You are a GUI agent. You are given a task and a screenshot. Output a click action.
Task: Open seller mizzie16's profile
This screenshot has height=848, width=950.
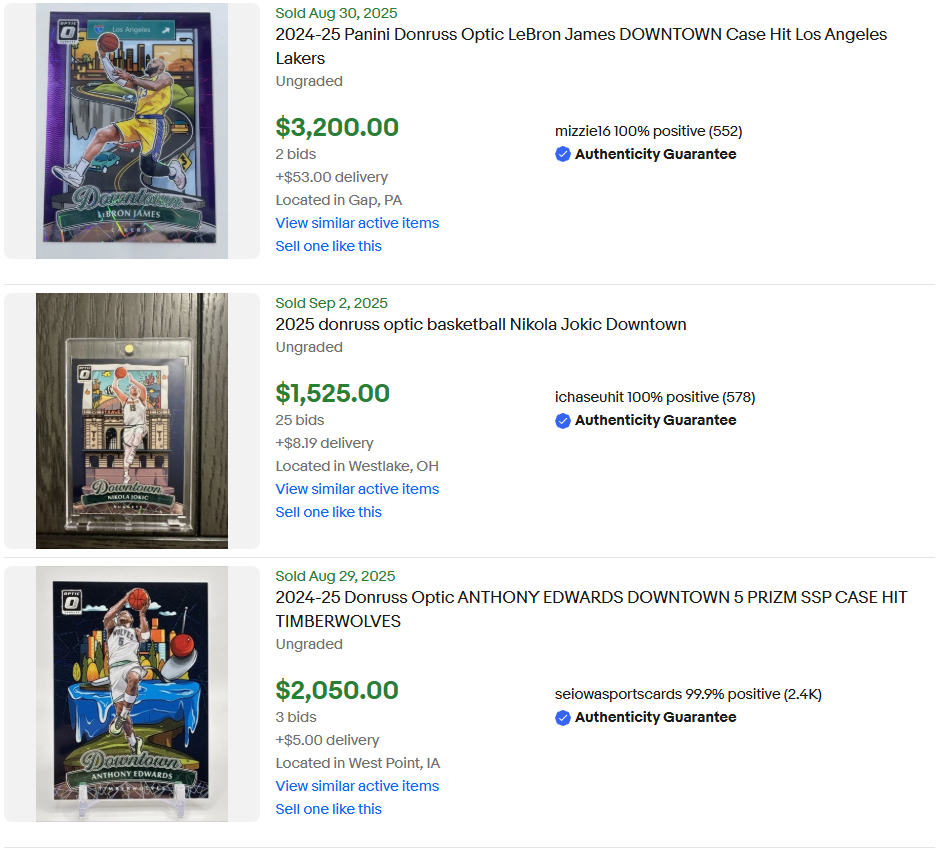(582, 131)
